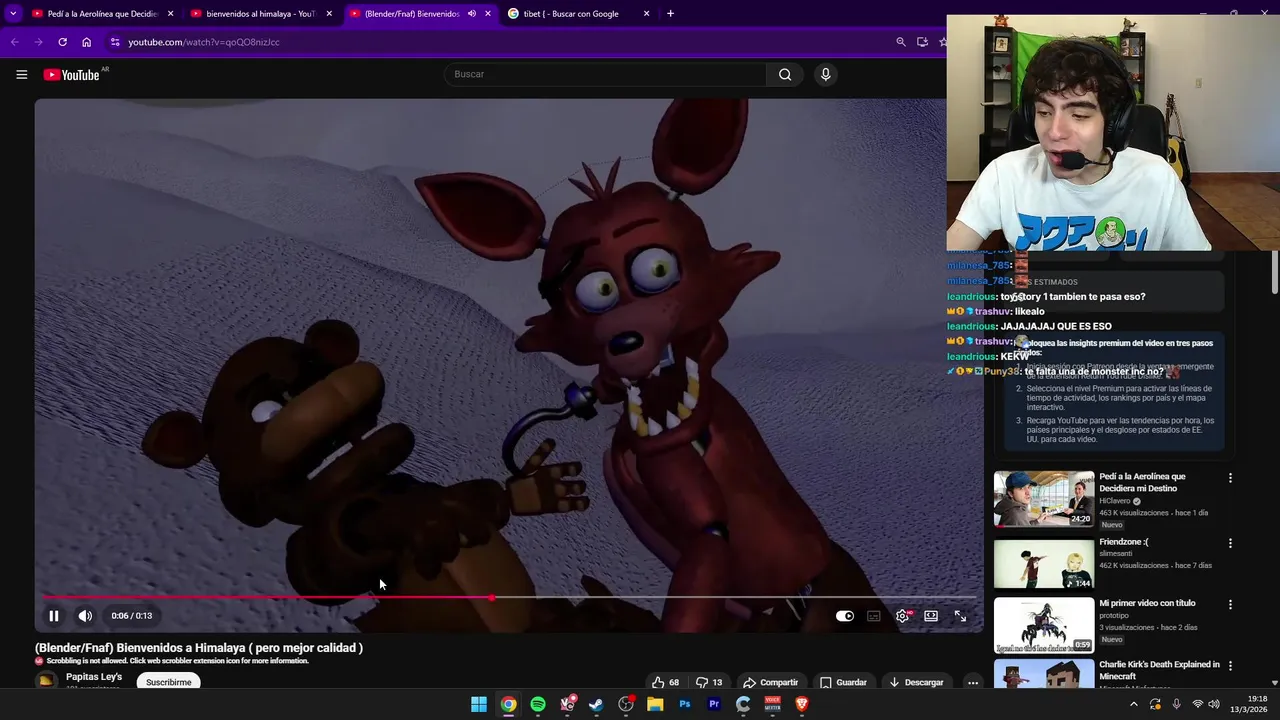Open 'Pedí a la Aerolínea' video thumbnail
Screen dimensions: 1280x720
1044,498
